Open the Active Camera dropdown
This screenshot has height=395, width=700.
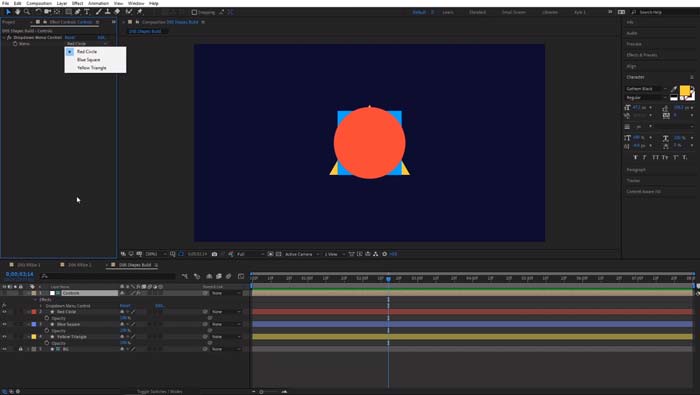pyautogui.click(x=302, y=254)
